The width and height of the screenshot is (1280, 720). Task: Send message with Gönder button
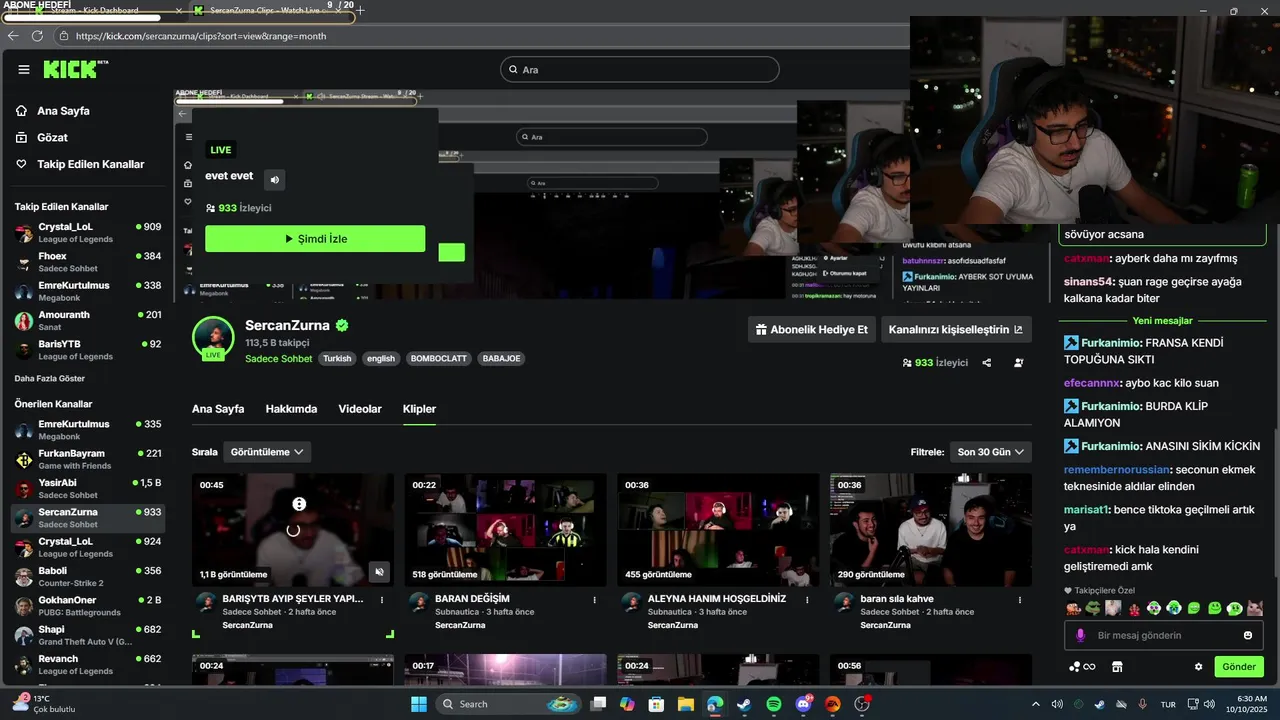coord(1239,667)
